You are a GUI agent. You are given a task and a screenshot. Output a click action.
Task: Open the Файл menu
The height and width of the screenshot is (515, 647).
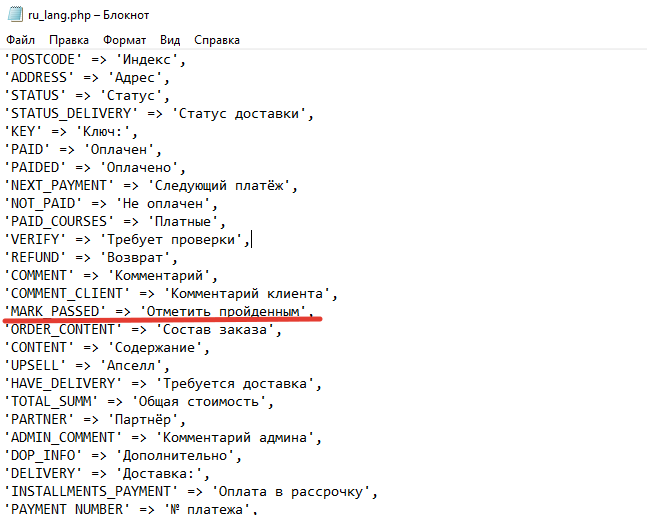[x=21, y=40]
